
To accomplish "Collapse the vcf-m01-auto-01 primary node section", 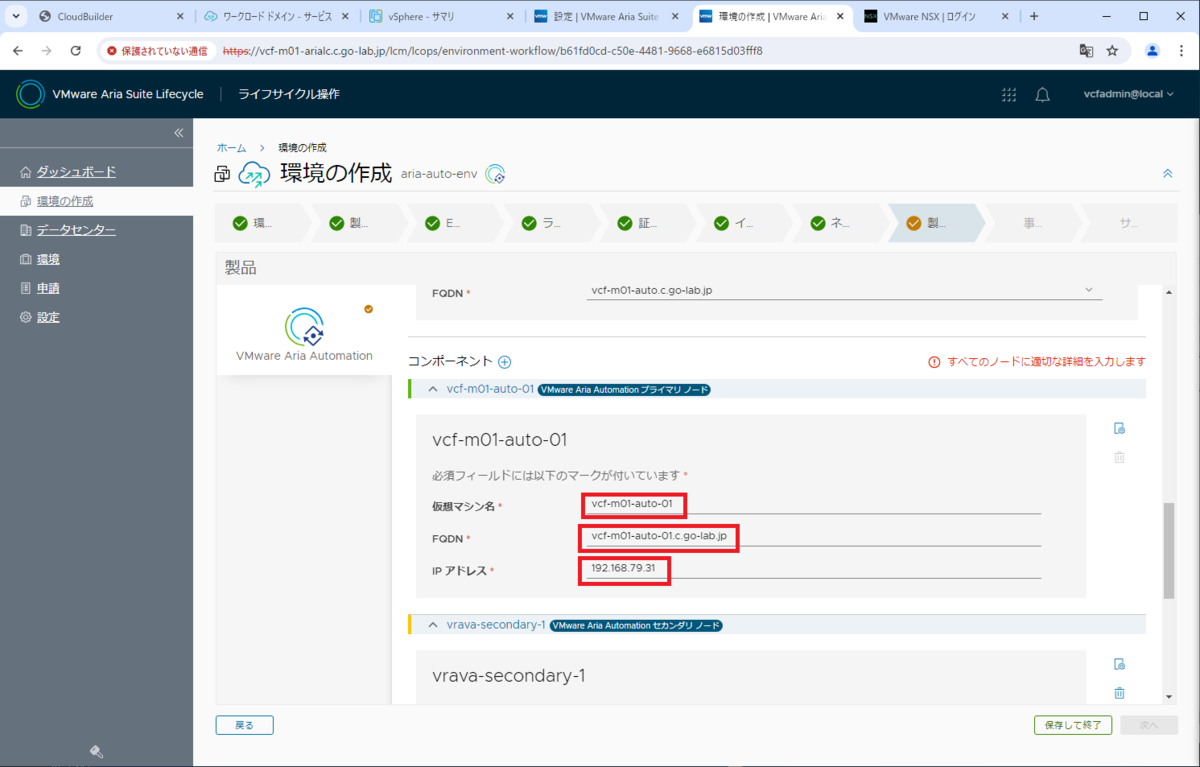I will 433,389.
